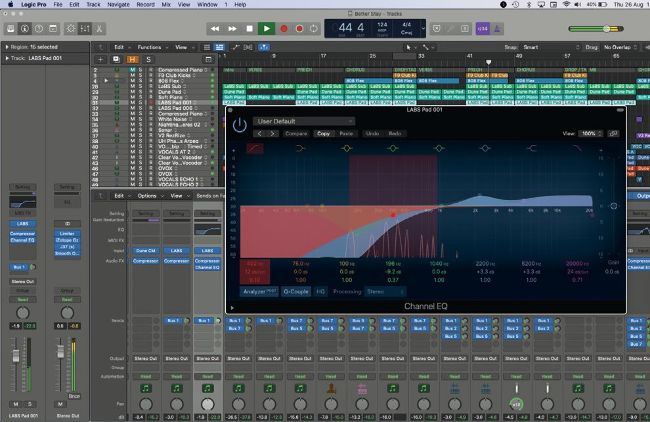The width and height of the screenshot is (650, 422).
Task: Click the link icon in Channel EQ
Action: (613, 133)
